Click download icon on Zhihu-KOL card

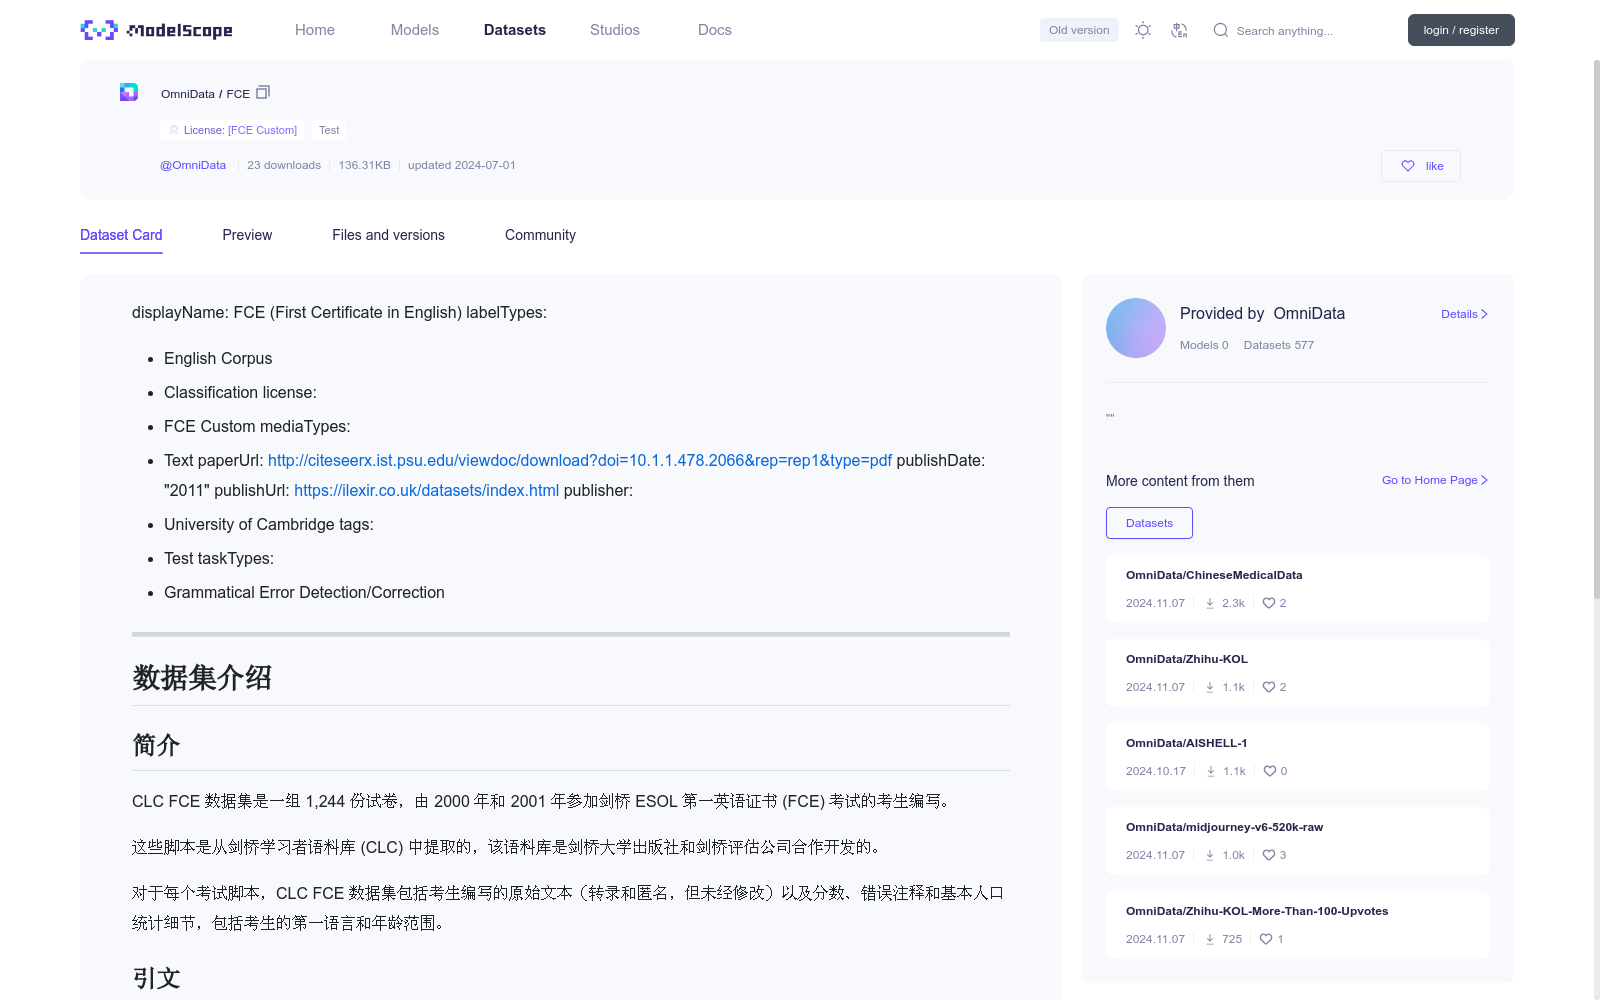click(x=1210, y=687)
